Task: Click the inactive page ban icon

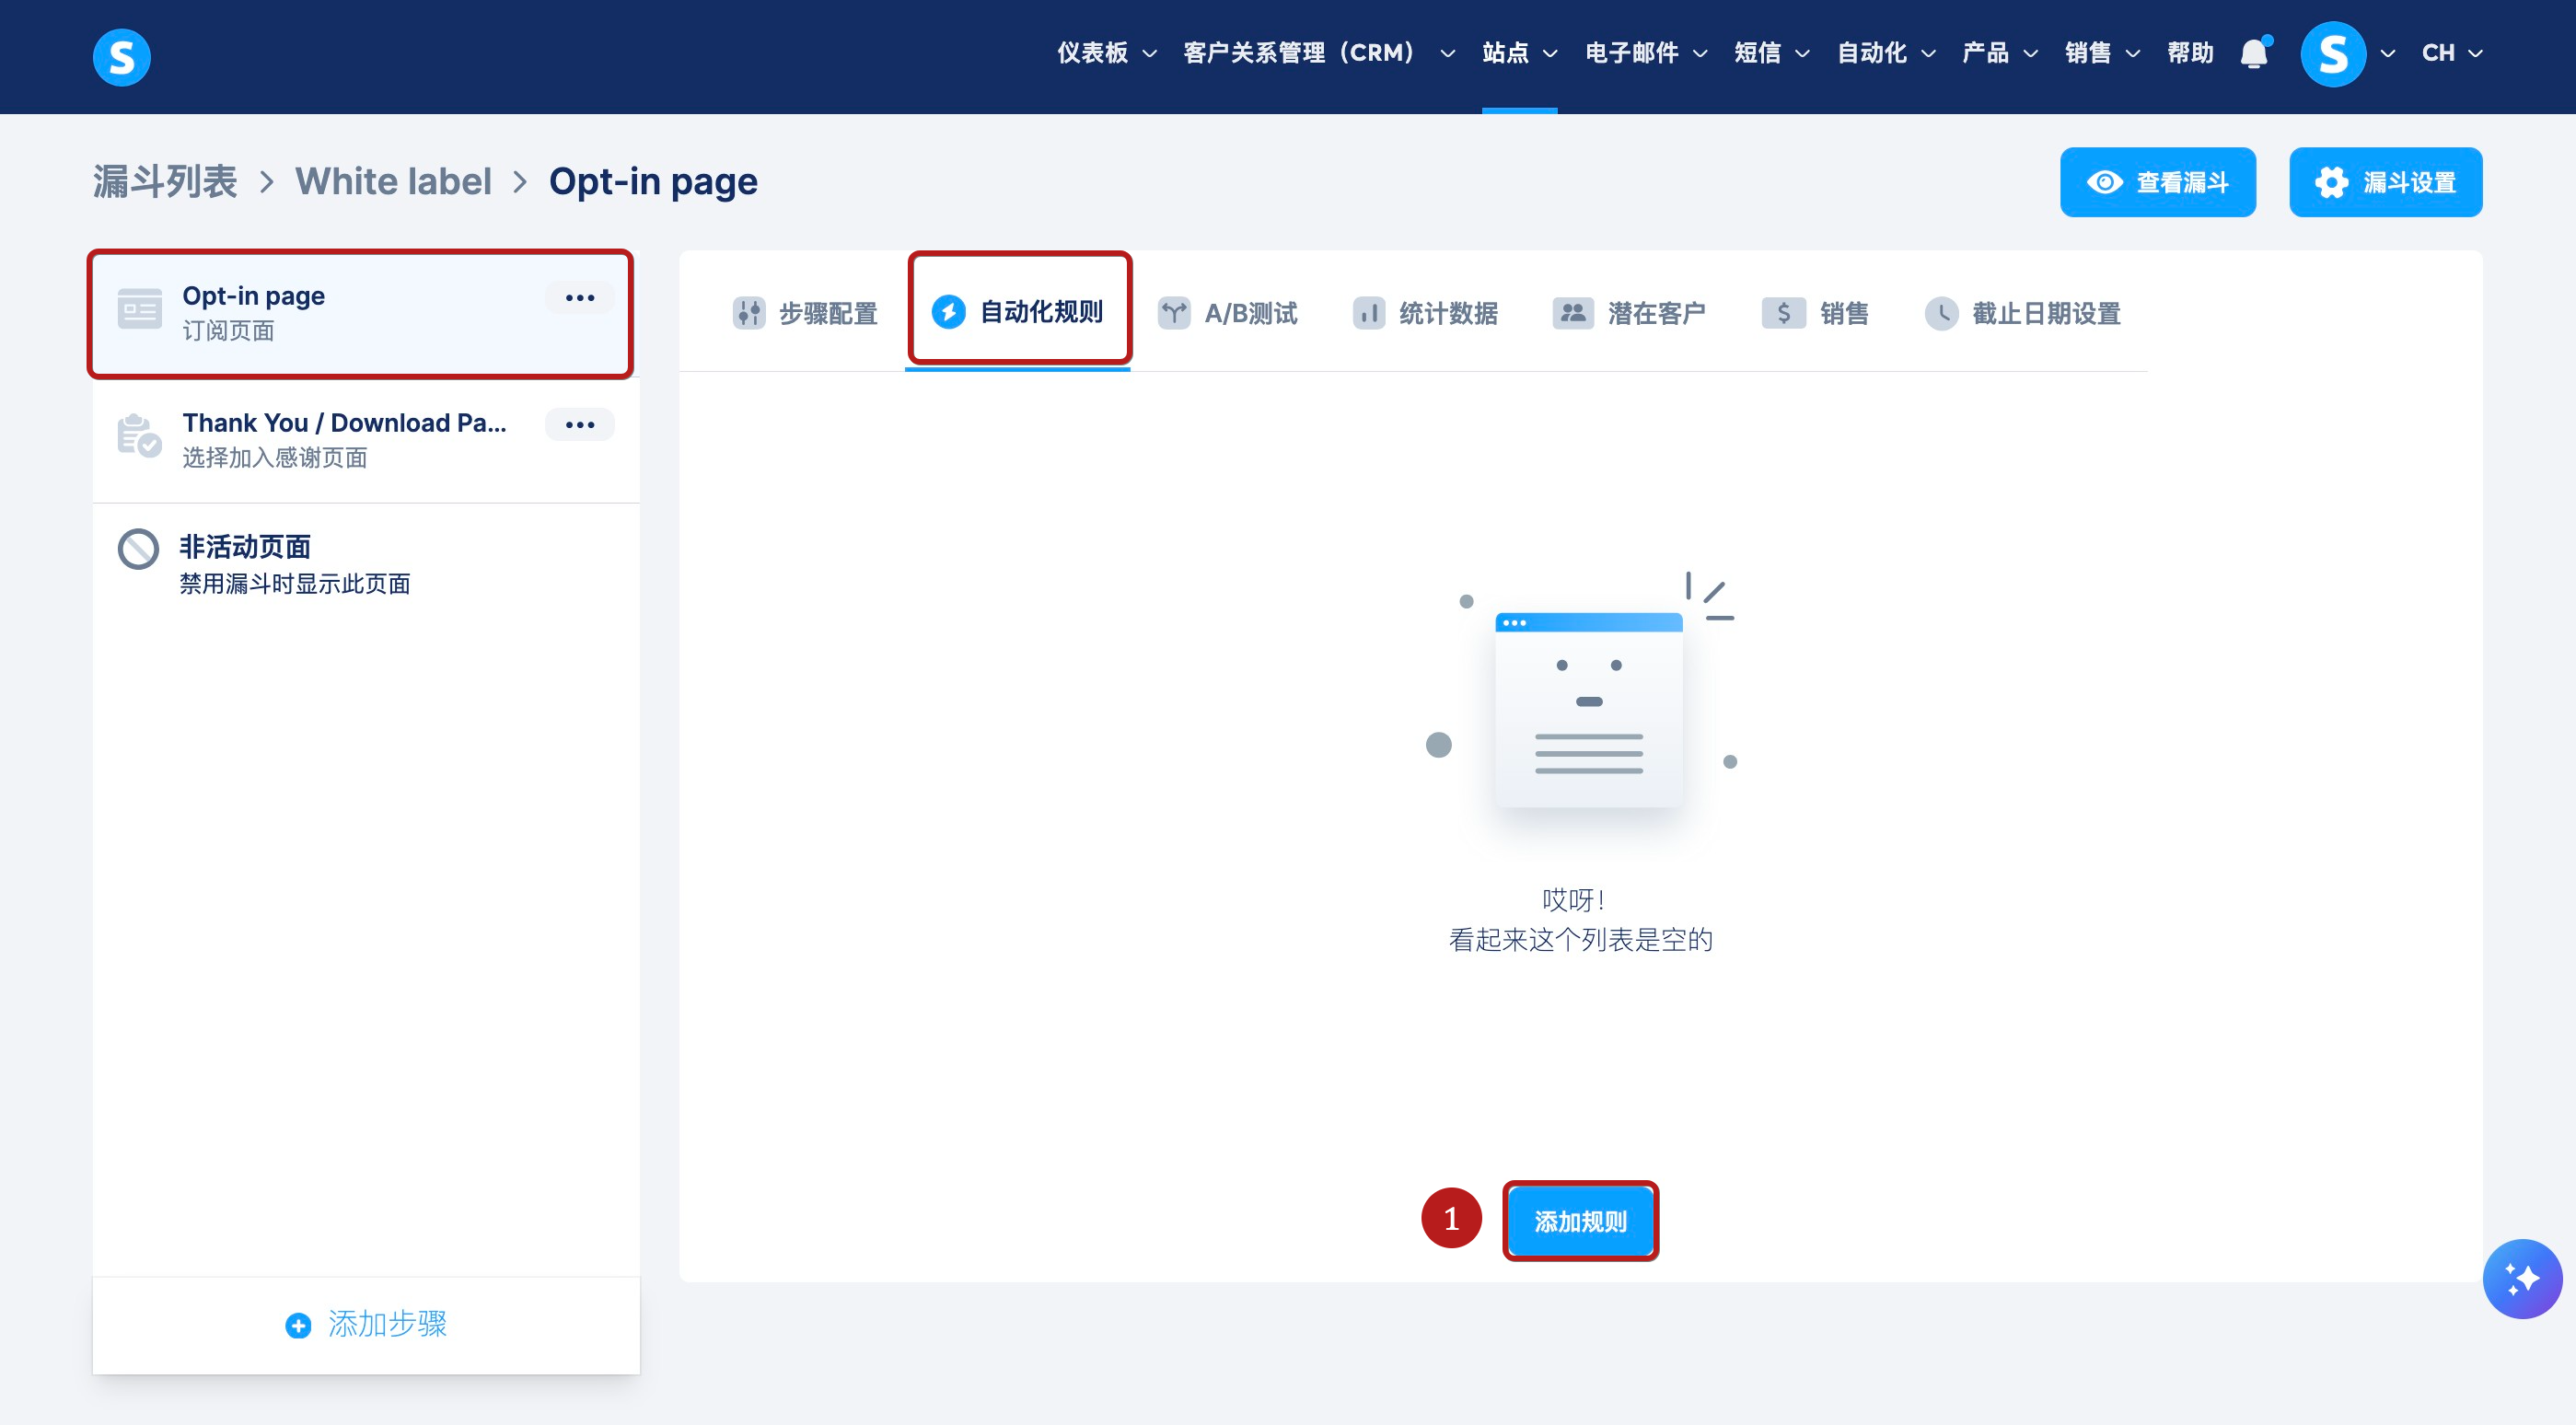Action: [x=138, y=549]
